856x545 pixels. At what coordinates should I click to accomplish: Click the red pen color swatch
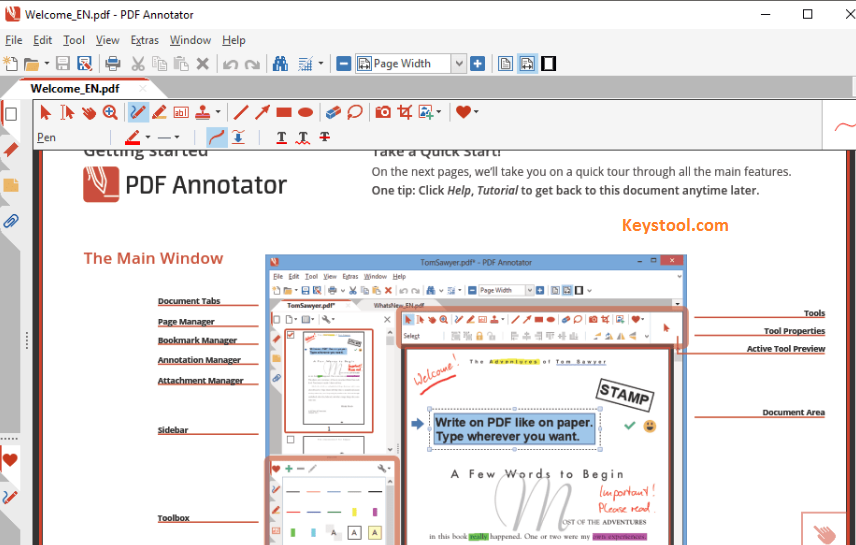click(x=132, y=137)
